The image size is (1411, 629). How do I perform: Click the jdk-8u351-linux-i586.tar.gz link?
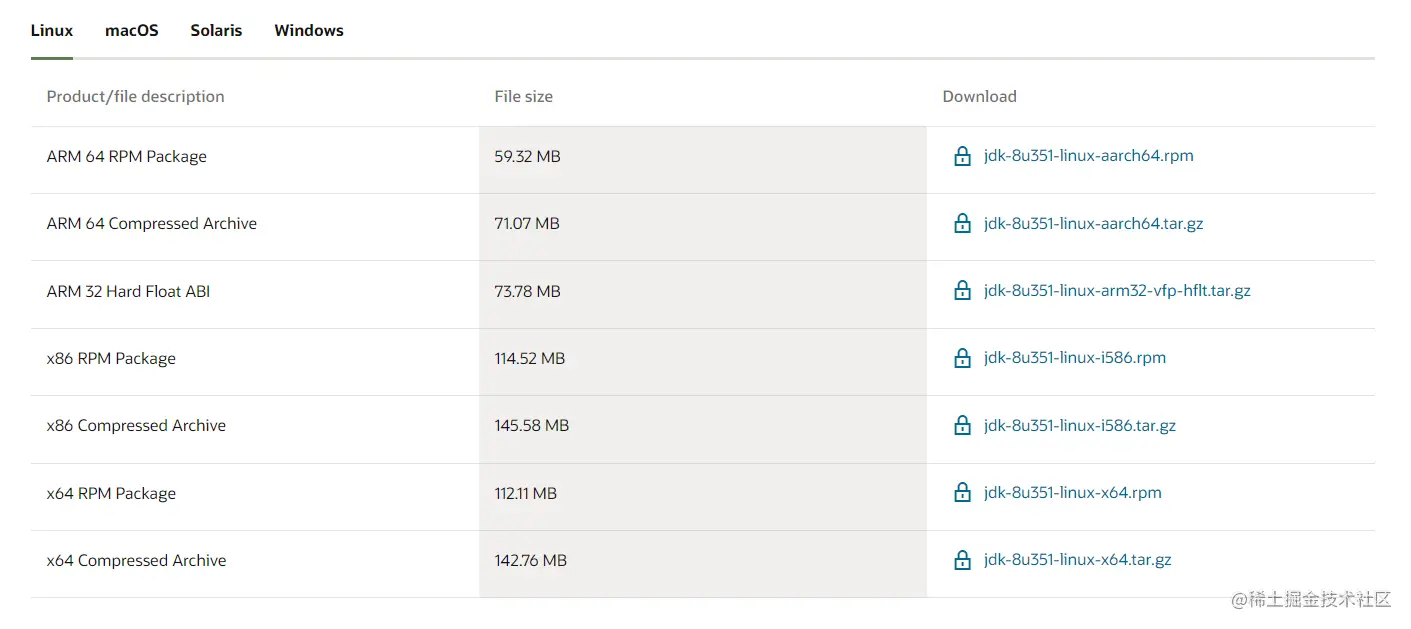(x=1079, y=425)
